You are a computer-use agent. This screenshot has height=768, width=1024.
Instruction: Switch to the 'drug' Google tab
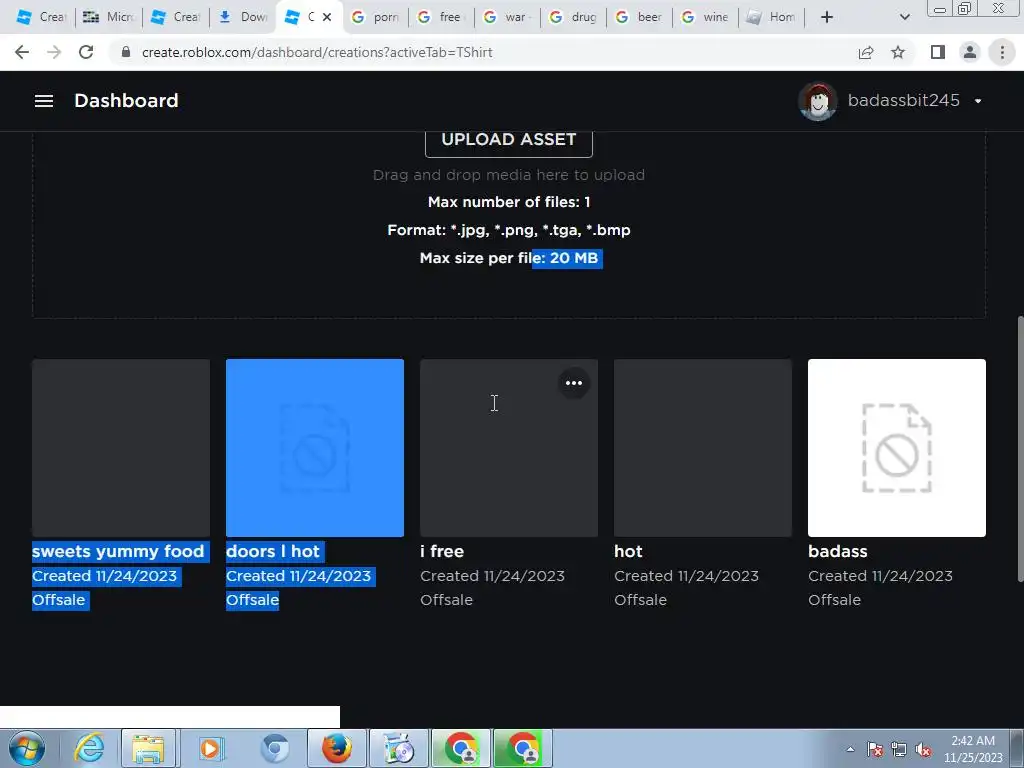click(573, 17)
